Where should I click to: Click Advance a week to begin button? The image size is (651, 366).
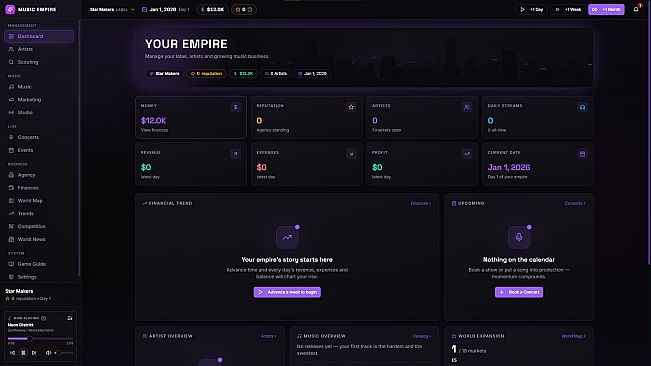point(287,292)
